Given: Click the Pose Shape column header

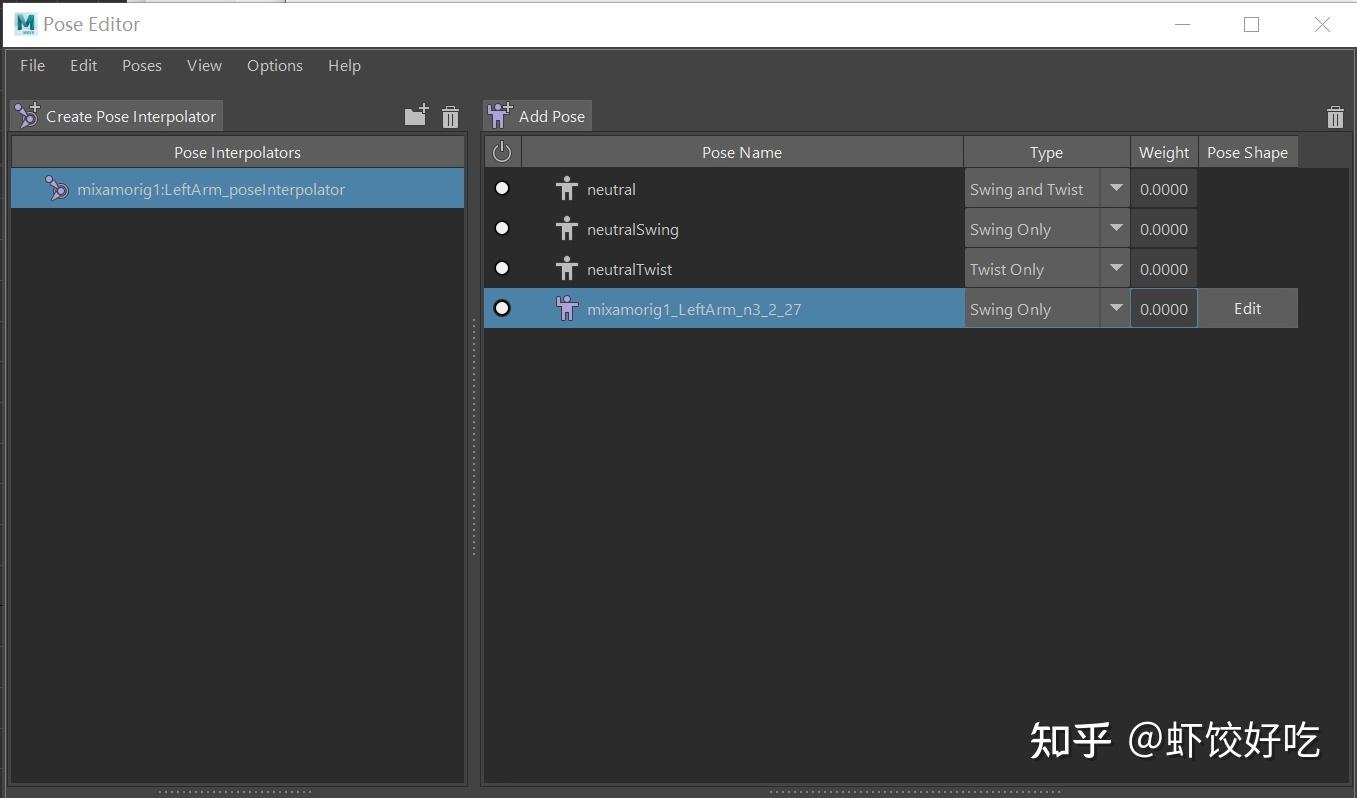Looking at the screenshot, I should click(1247, 152).
